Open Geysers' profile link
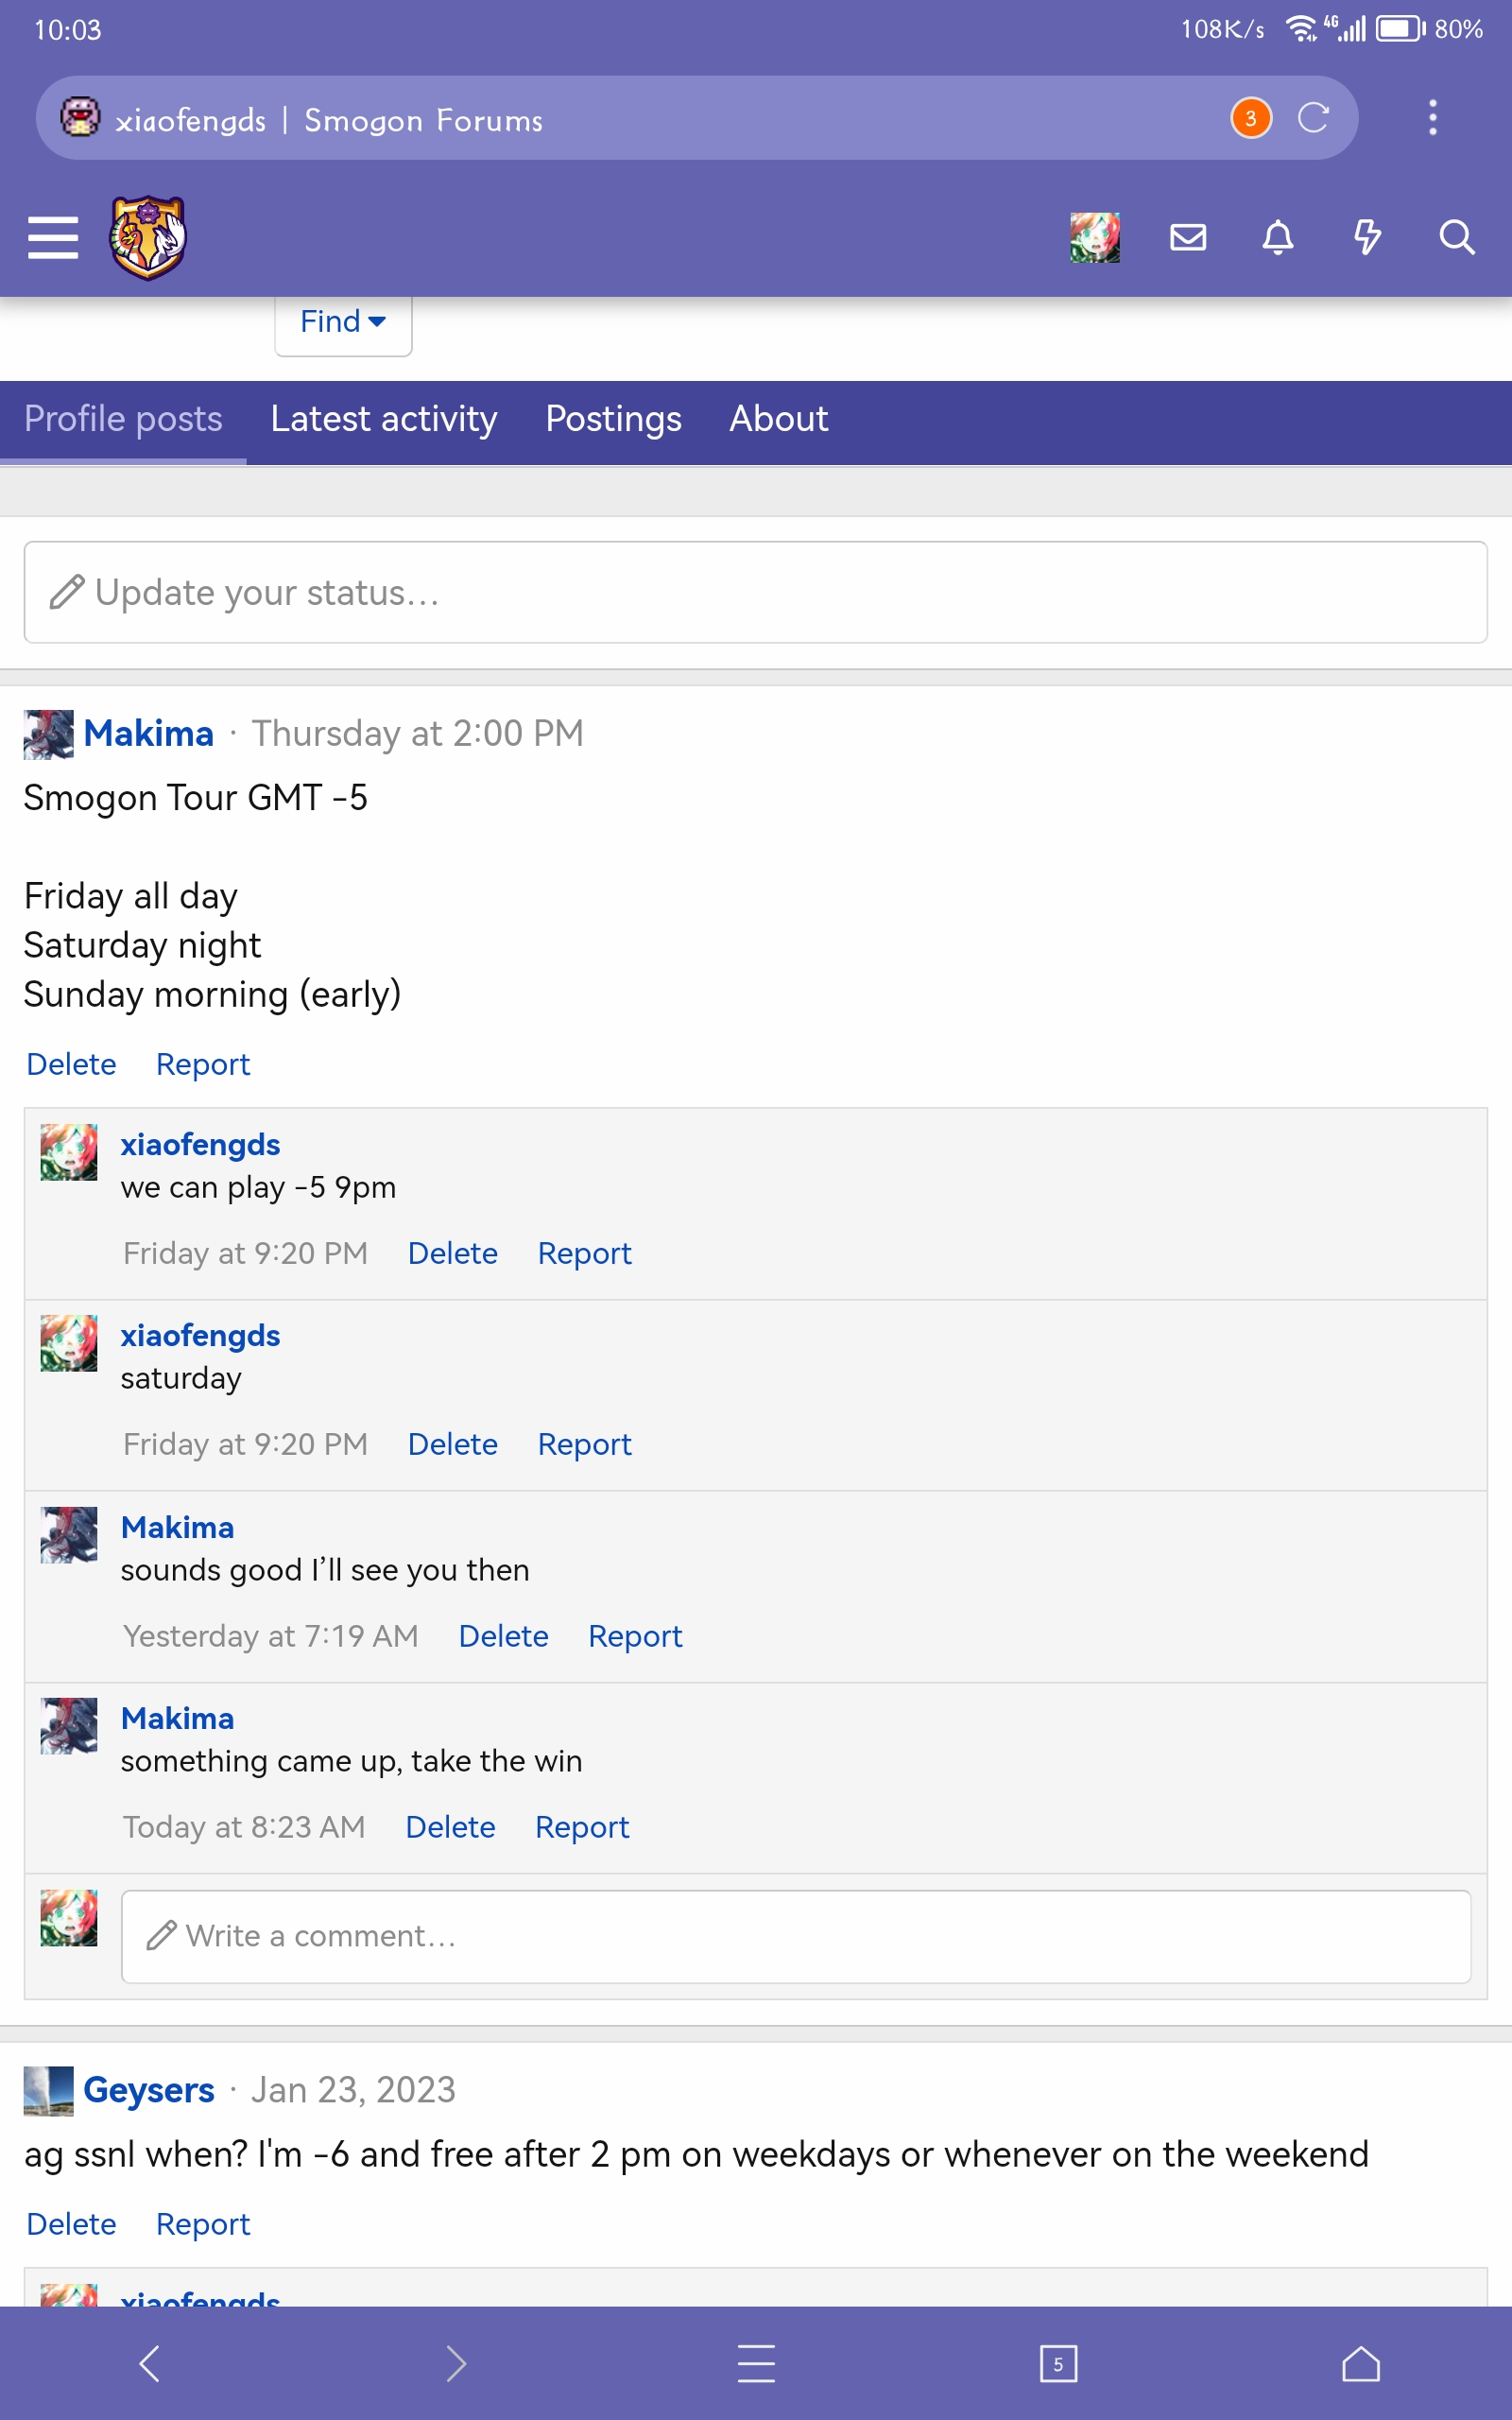 pyautogui.click(x=148, y=2090)
